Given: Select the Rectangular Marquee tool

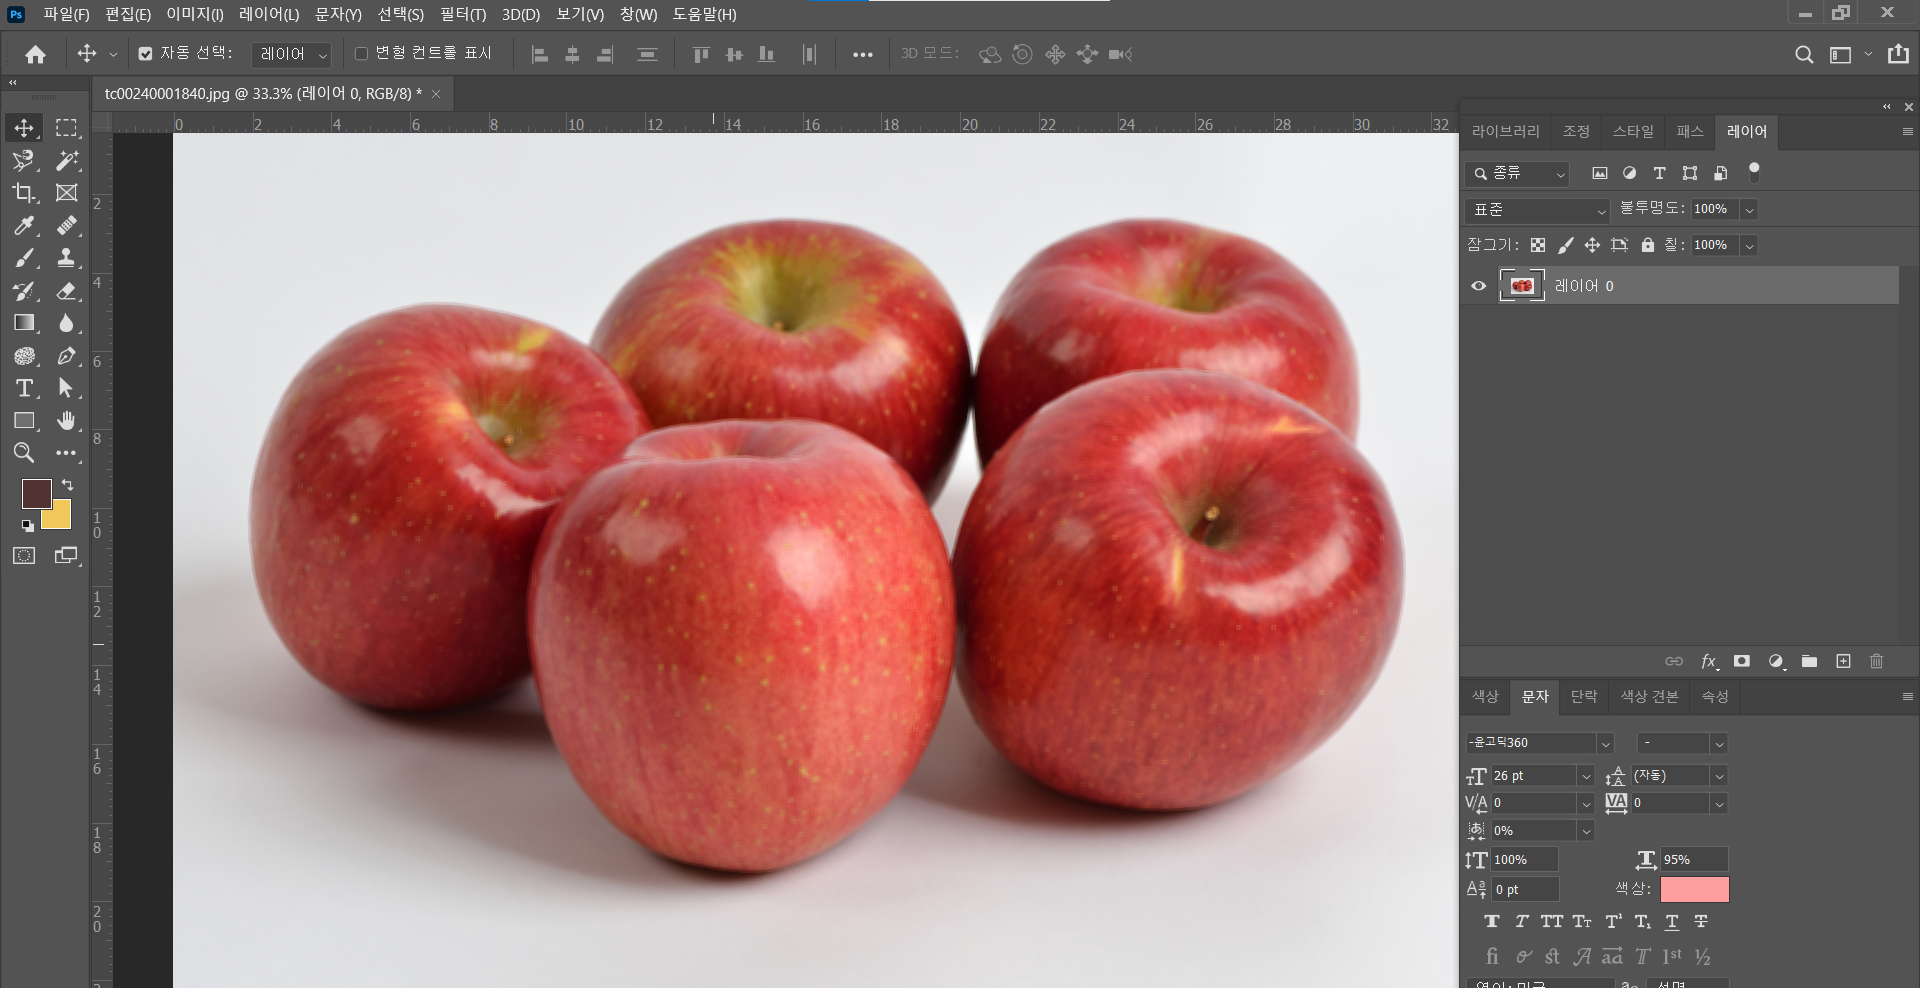Looking at the screenshot, I should pos(66,128).
